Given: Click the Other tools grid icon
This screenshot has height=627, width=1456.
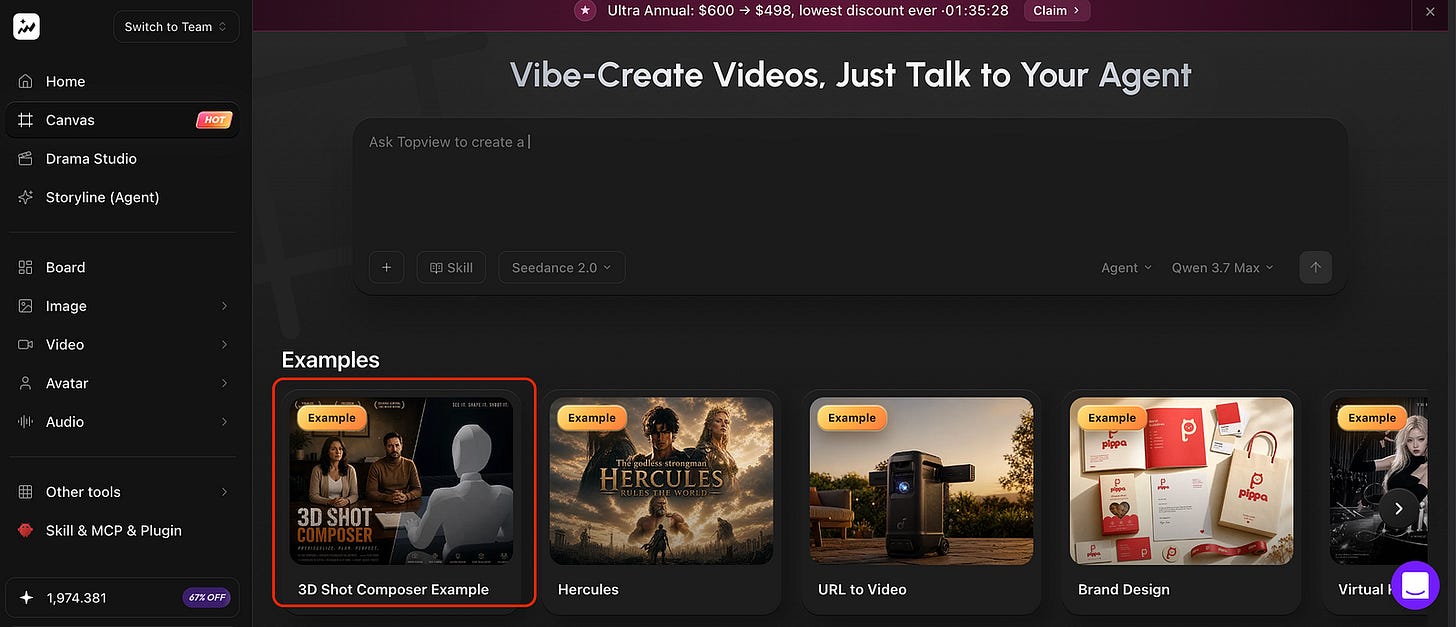Looking at the screenshot, I should [x=26, y=492].
